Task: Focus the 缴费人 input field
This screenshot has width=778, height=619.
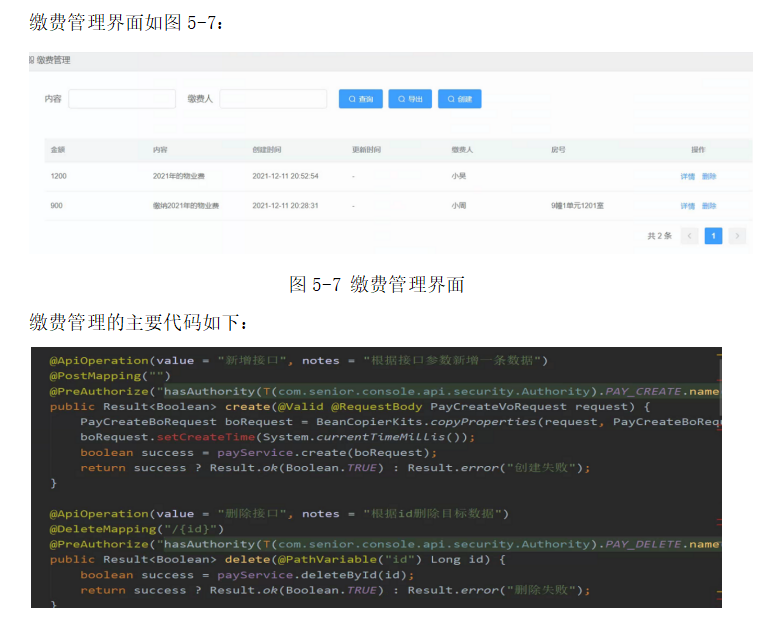Action: tap(273, 99)
